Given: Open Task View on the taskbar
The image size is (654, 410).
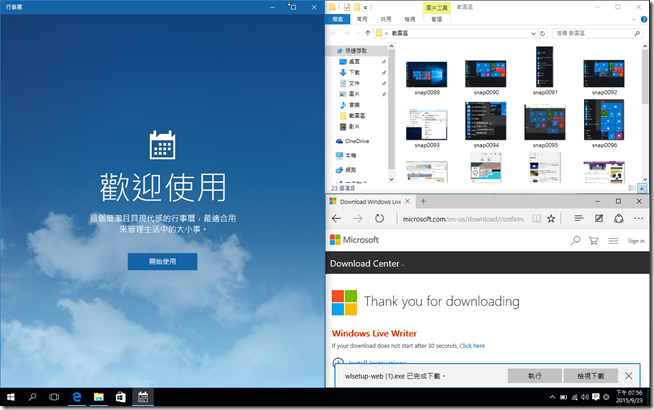Looking at the screenshot, I should (x=54, y=397).
